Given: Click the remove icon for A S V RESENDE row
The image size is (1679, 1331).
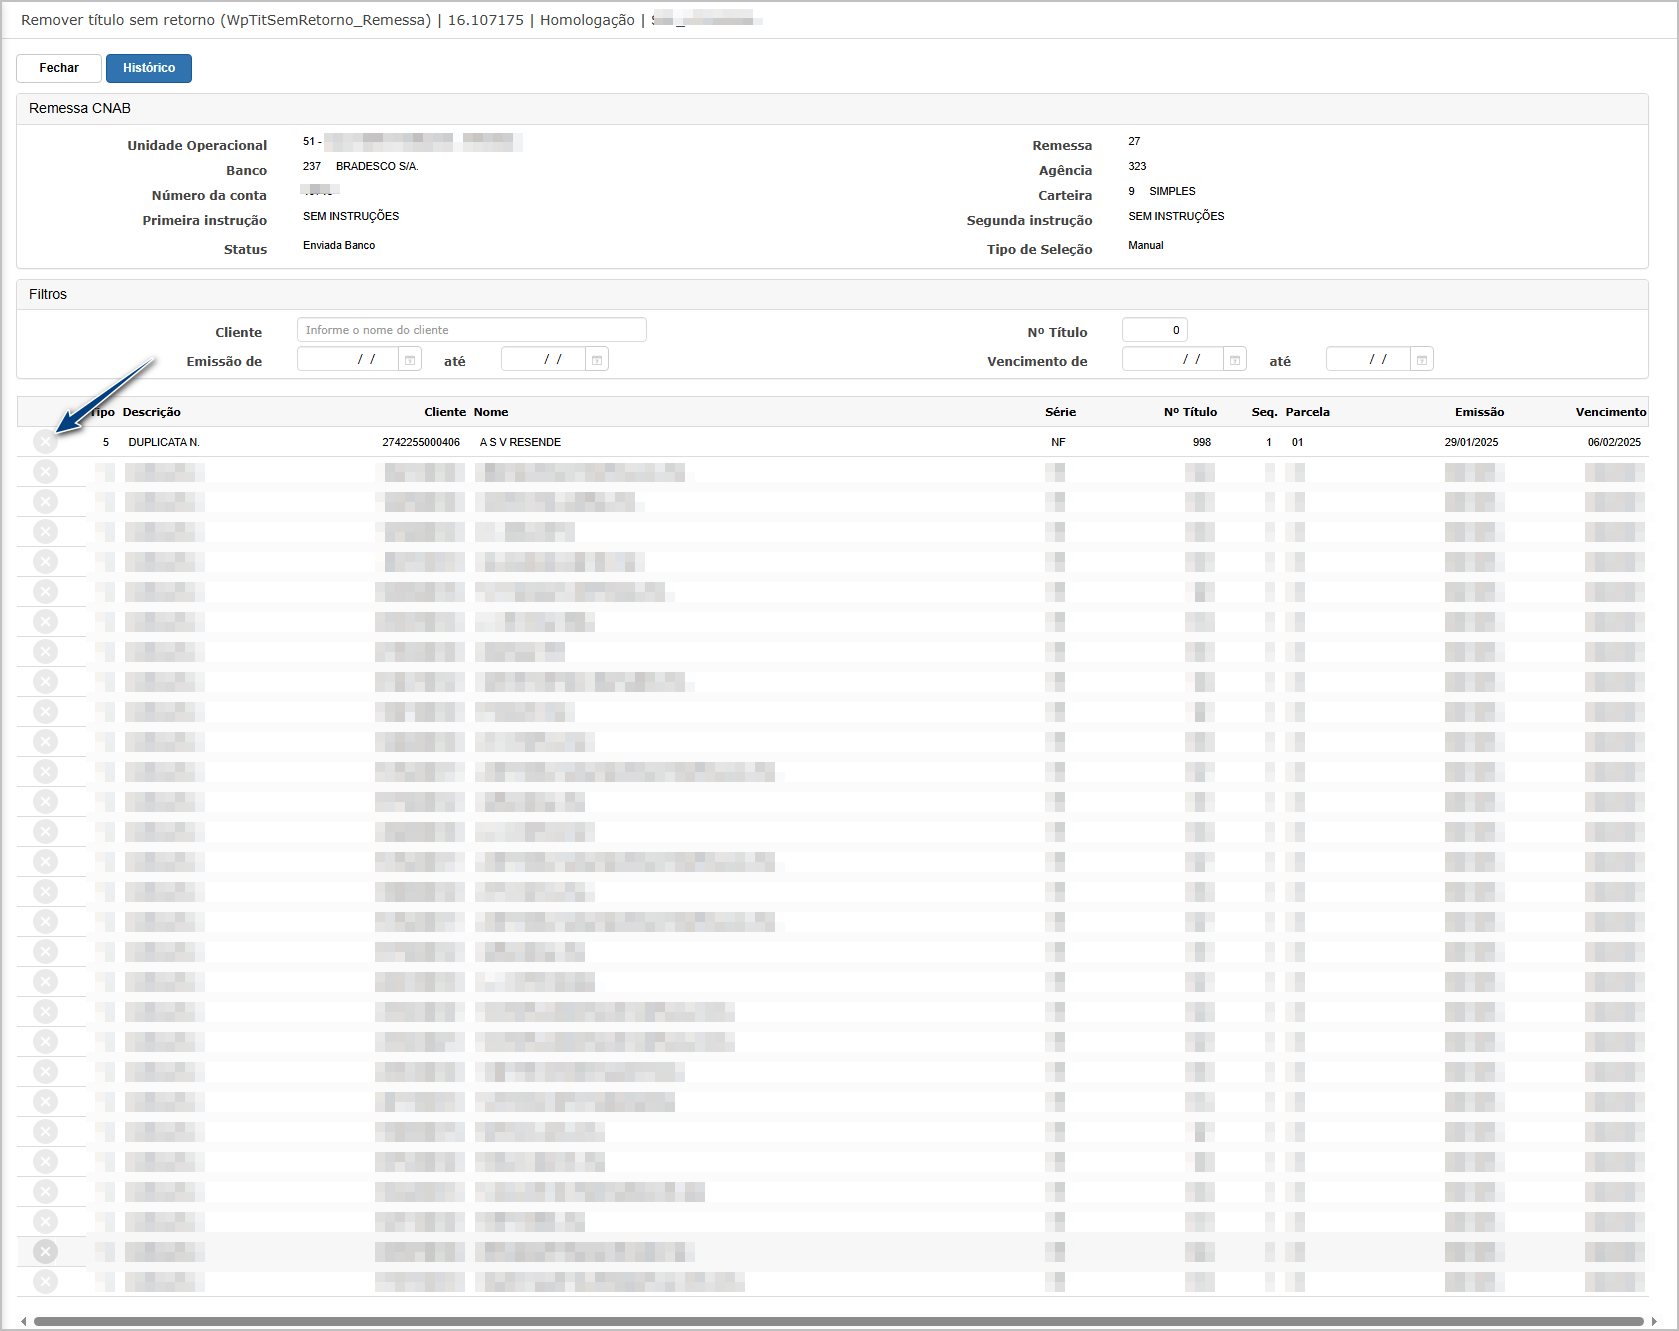Looking at the screenshot, I should 45,442.
